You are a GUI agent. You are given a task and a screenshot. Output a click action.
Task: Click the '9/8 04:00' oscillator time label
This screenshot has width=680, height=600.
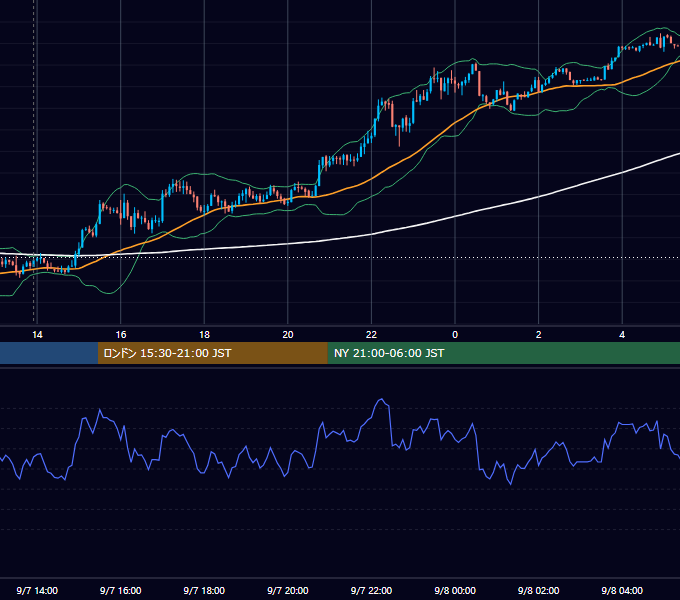(622, 590)
